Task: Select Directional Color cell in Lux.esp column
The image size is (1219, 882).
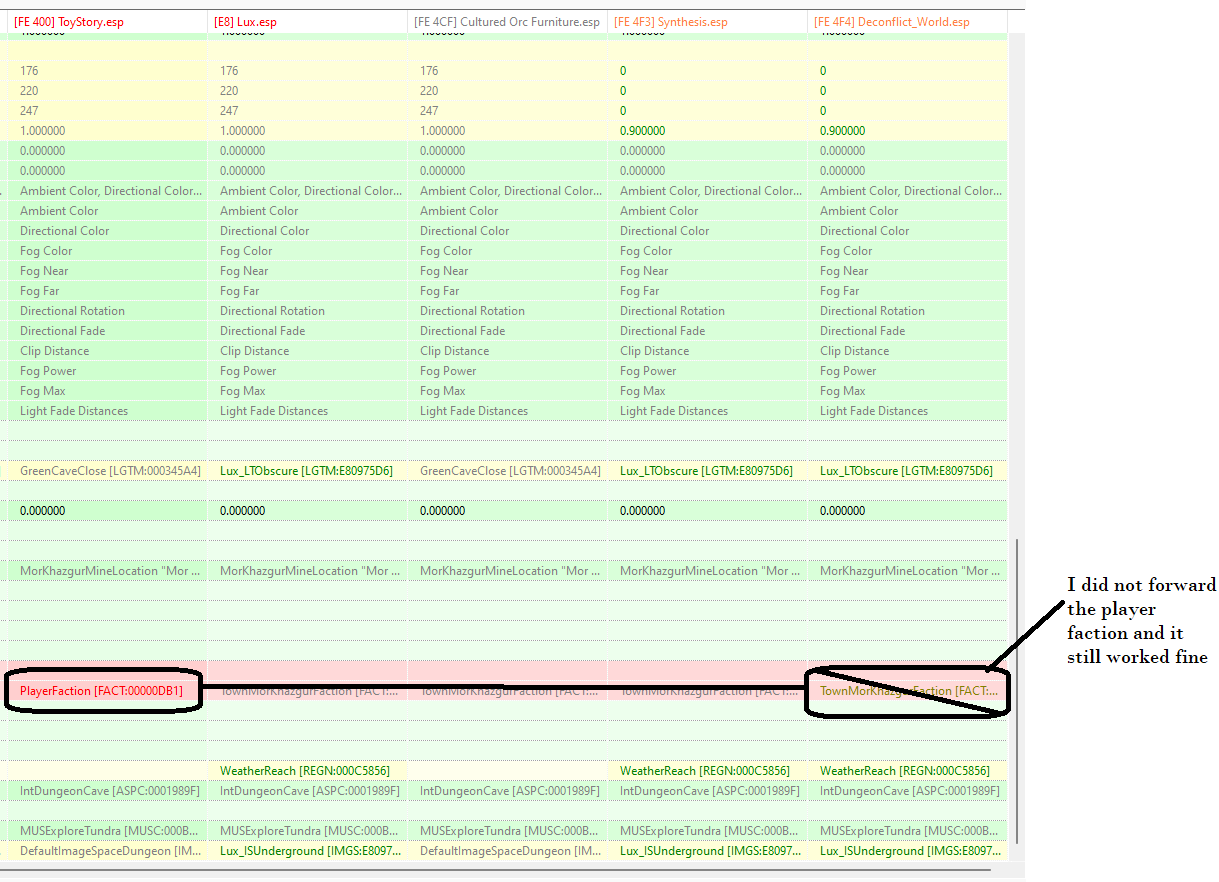Action: tap(307, 231)
